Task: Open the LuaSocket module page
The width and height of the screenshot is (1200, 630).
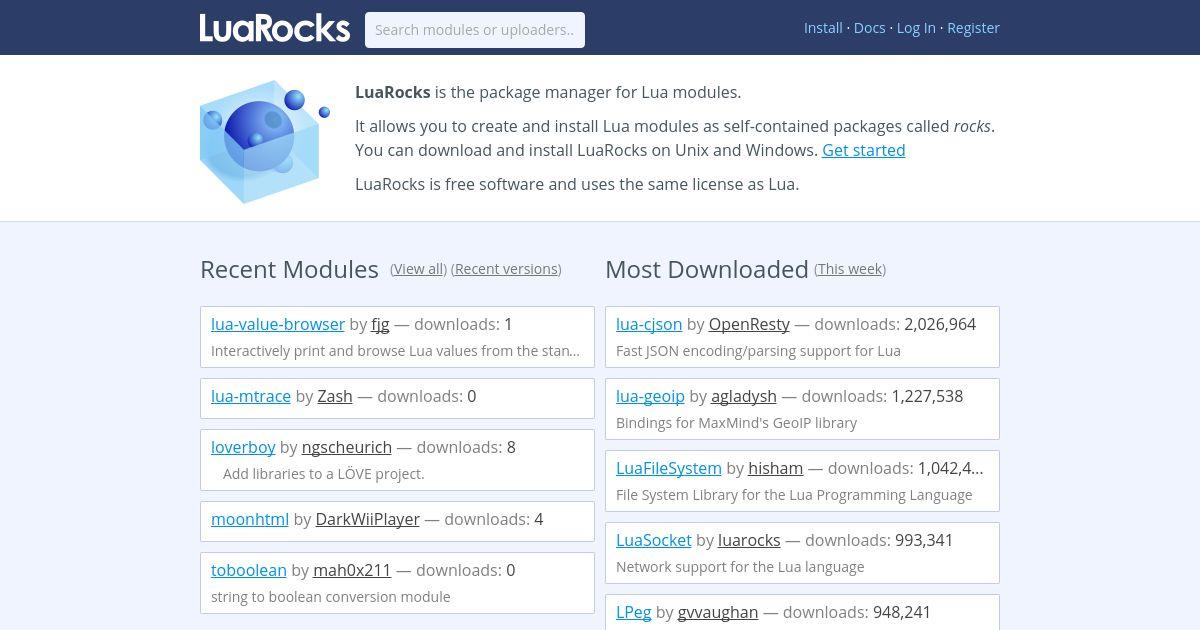Action: 654,540
